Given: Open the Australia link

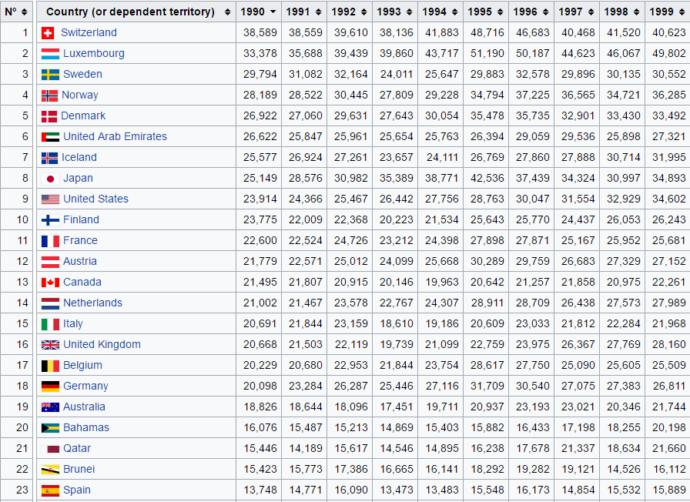Looking at the screenshot, I should click(84, 407).
